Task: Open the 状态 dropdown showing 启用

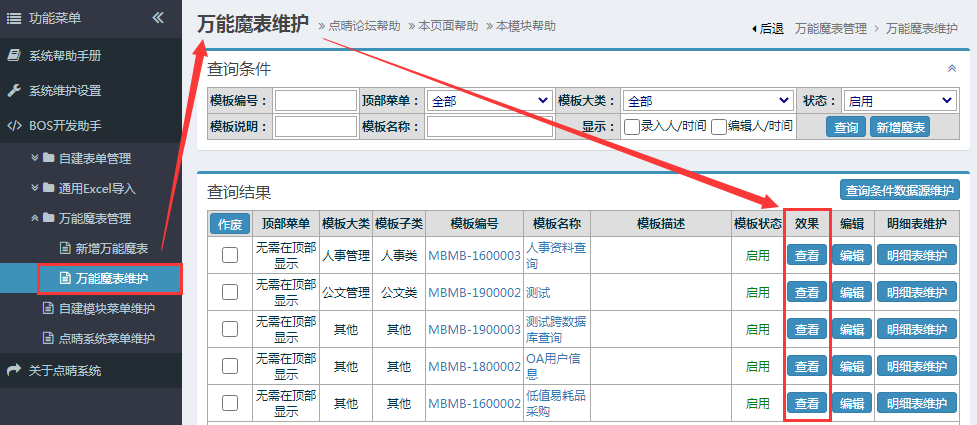Action: pyautogui.click(x=899, y=100)
